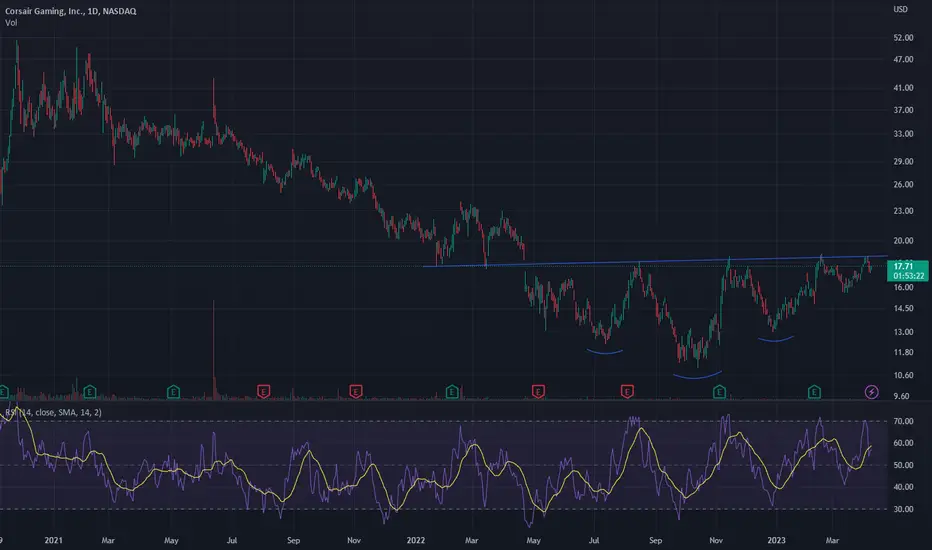Click the 41.00 price scale label

pos(903,87)
